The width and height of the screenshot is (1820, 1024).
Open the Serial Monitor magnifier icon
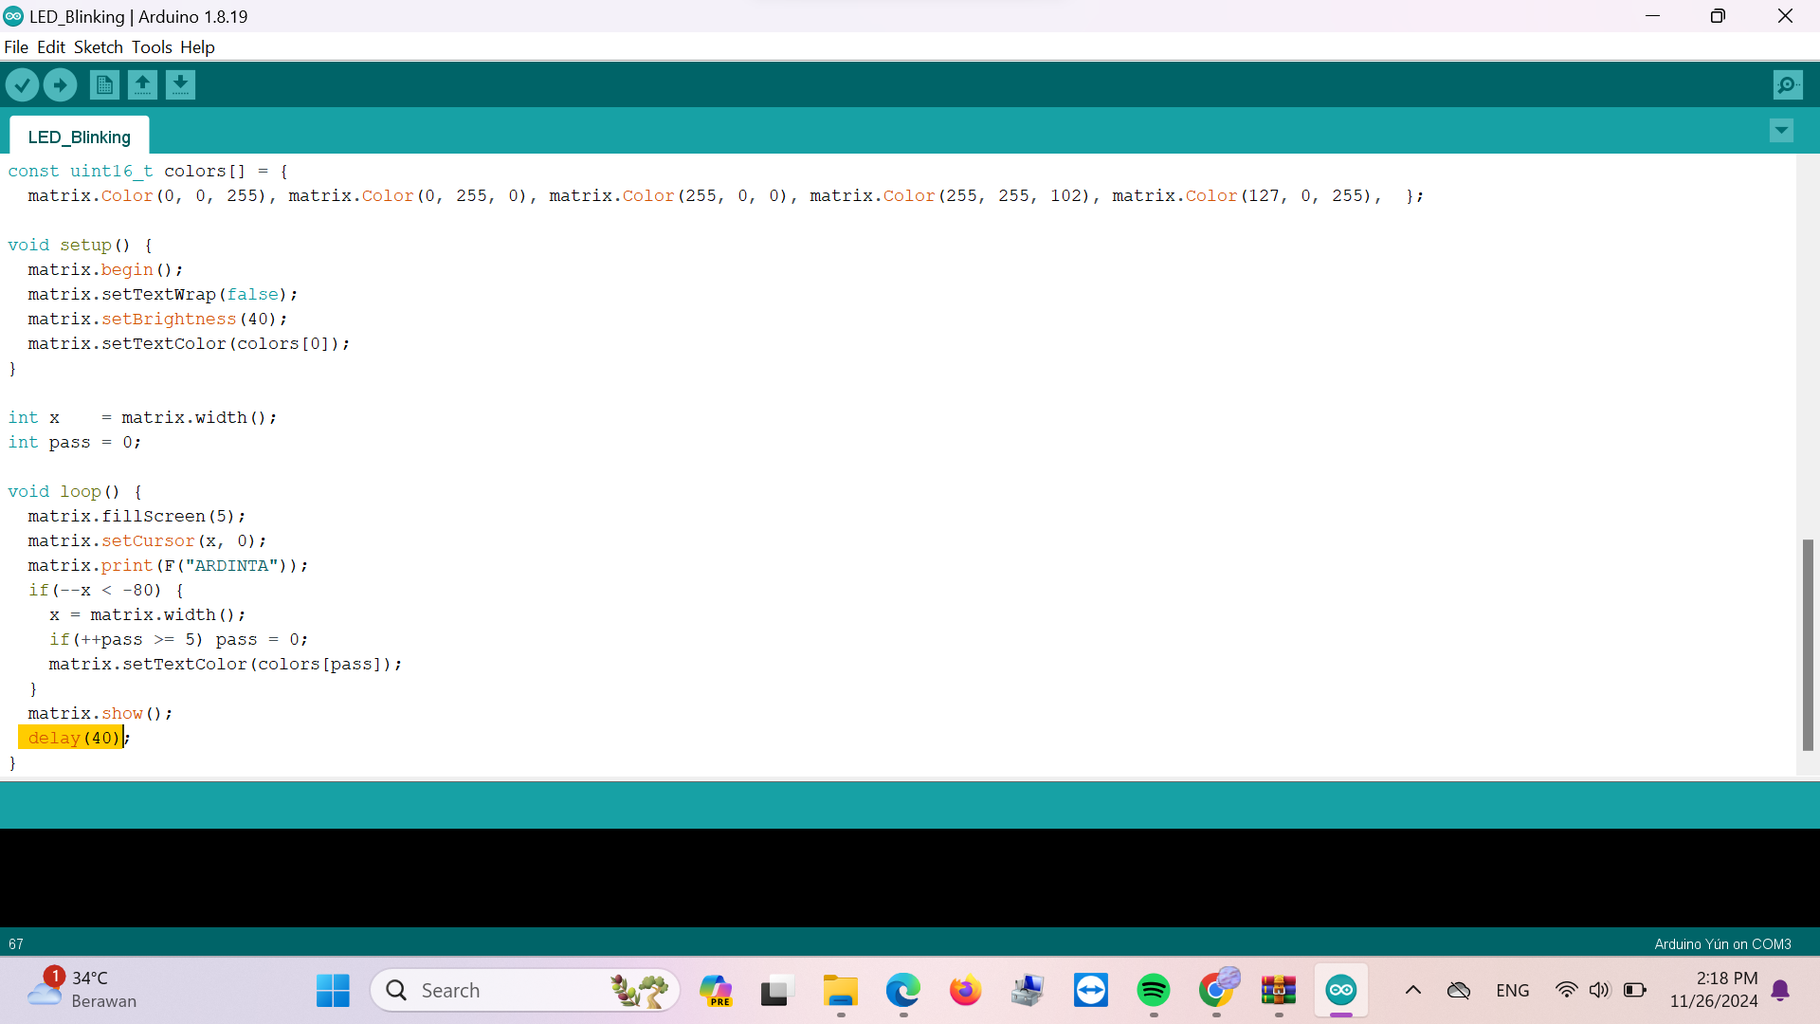click(x=1787, y=85)
